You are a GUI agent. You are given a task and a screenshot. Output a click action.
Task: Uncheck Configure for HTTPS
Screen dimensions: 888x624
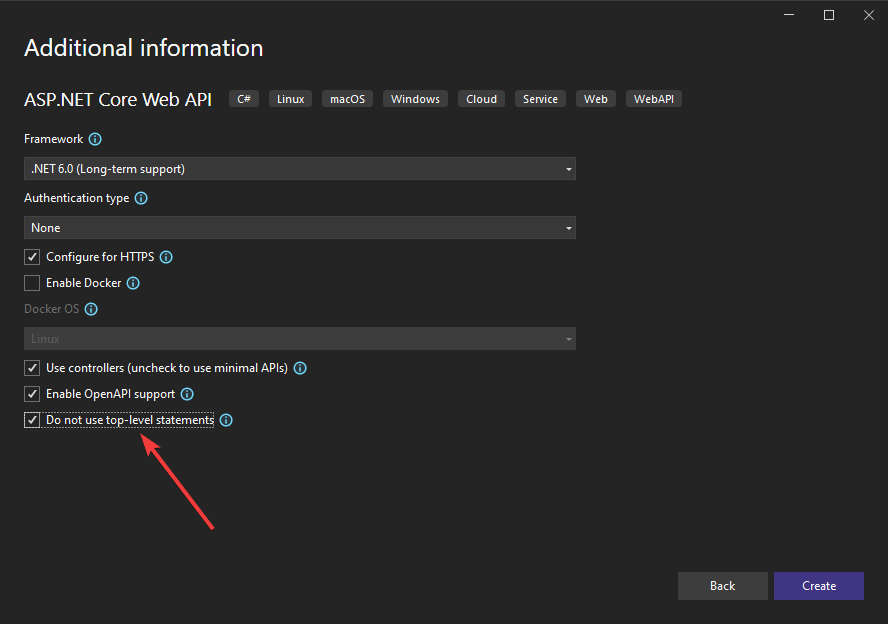(32, 257)
